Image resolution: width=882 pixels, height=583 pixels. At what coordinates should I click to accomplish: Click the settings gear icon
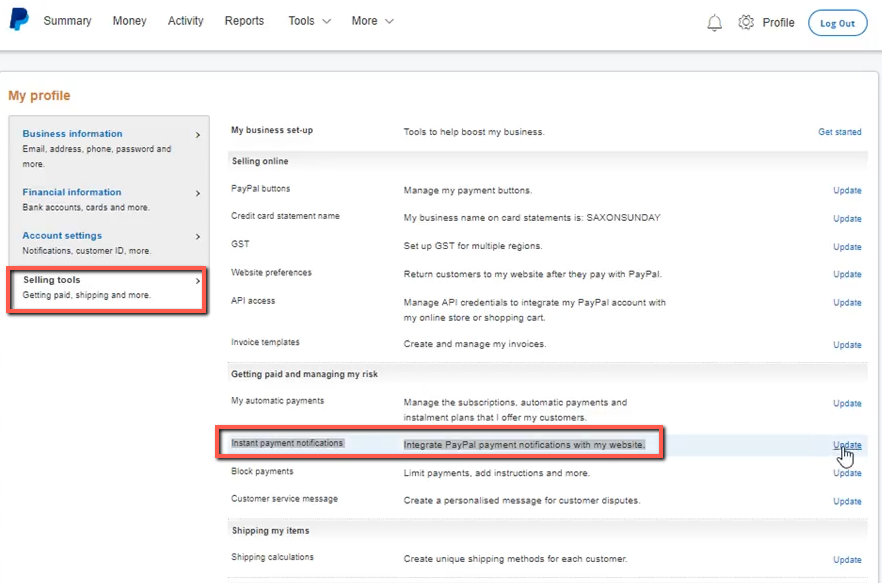click(746, 22)
